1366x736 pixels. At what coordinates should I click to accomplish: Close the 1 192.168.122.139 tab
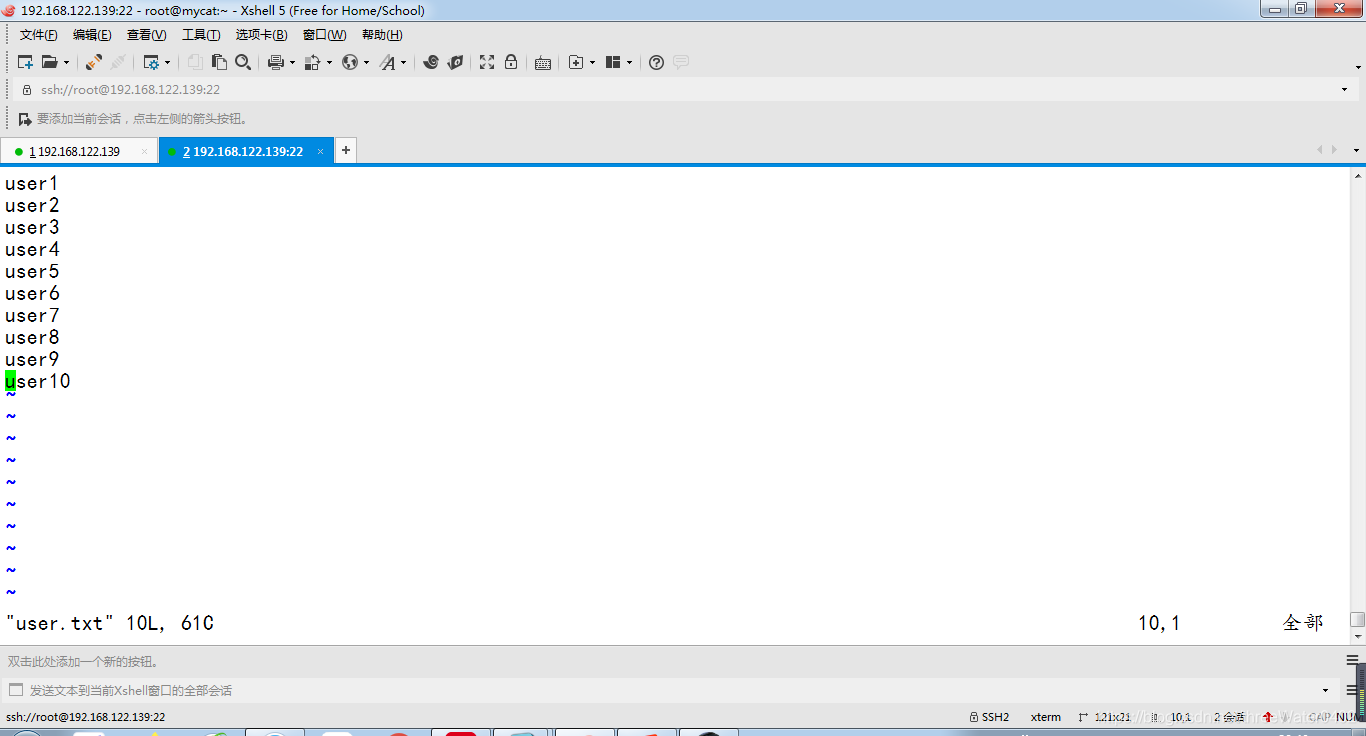coord(144,152)
